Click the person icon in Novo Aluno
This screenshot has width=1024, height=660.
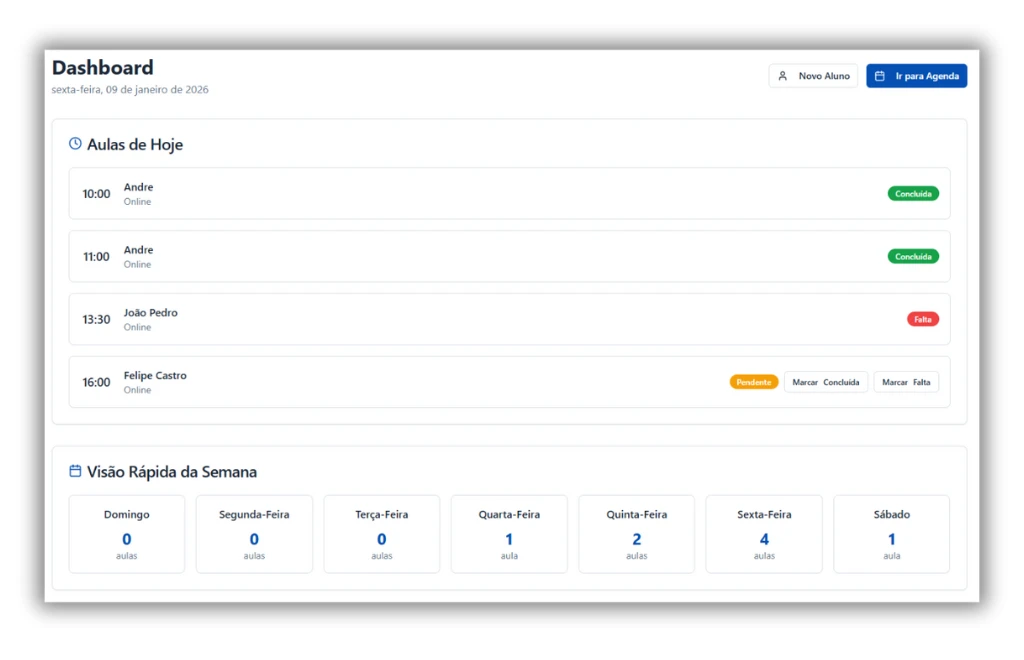[783, 76]
